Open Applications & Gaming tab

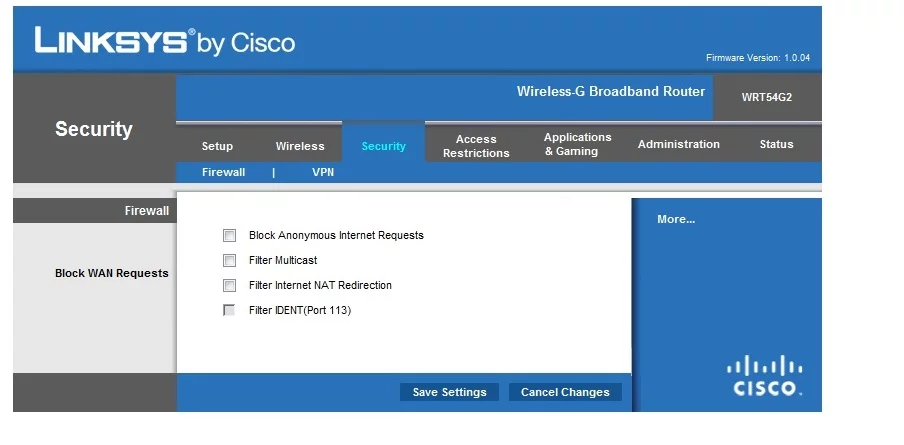tap(577, 144)
